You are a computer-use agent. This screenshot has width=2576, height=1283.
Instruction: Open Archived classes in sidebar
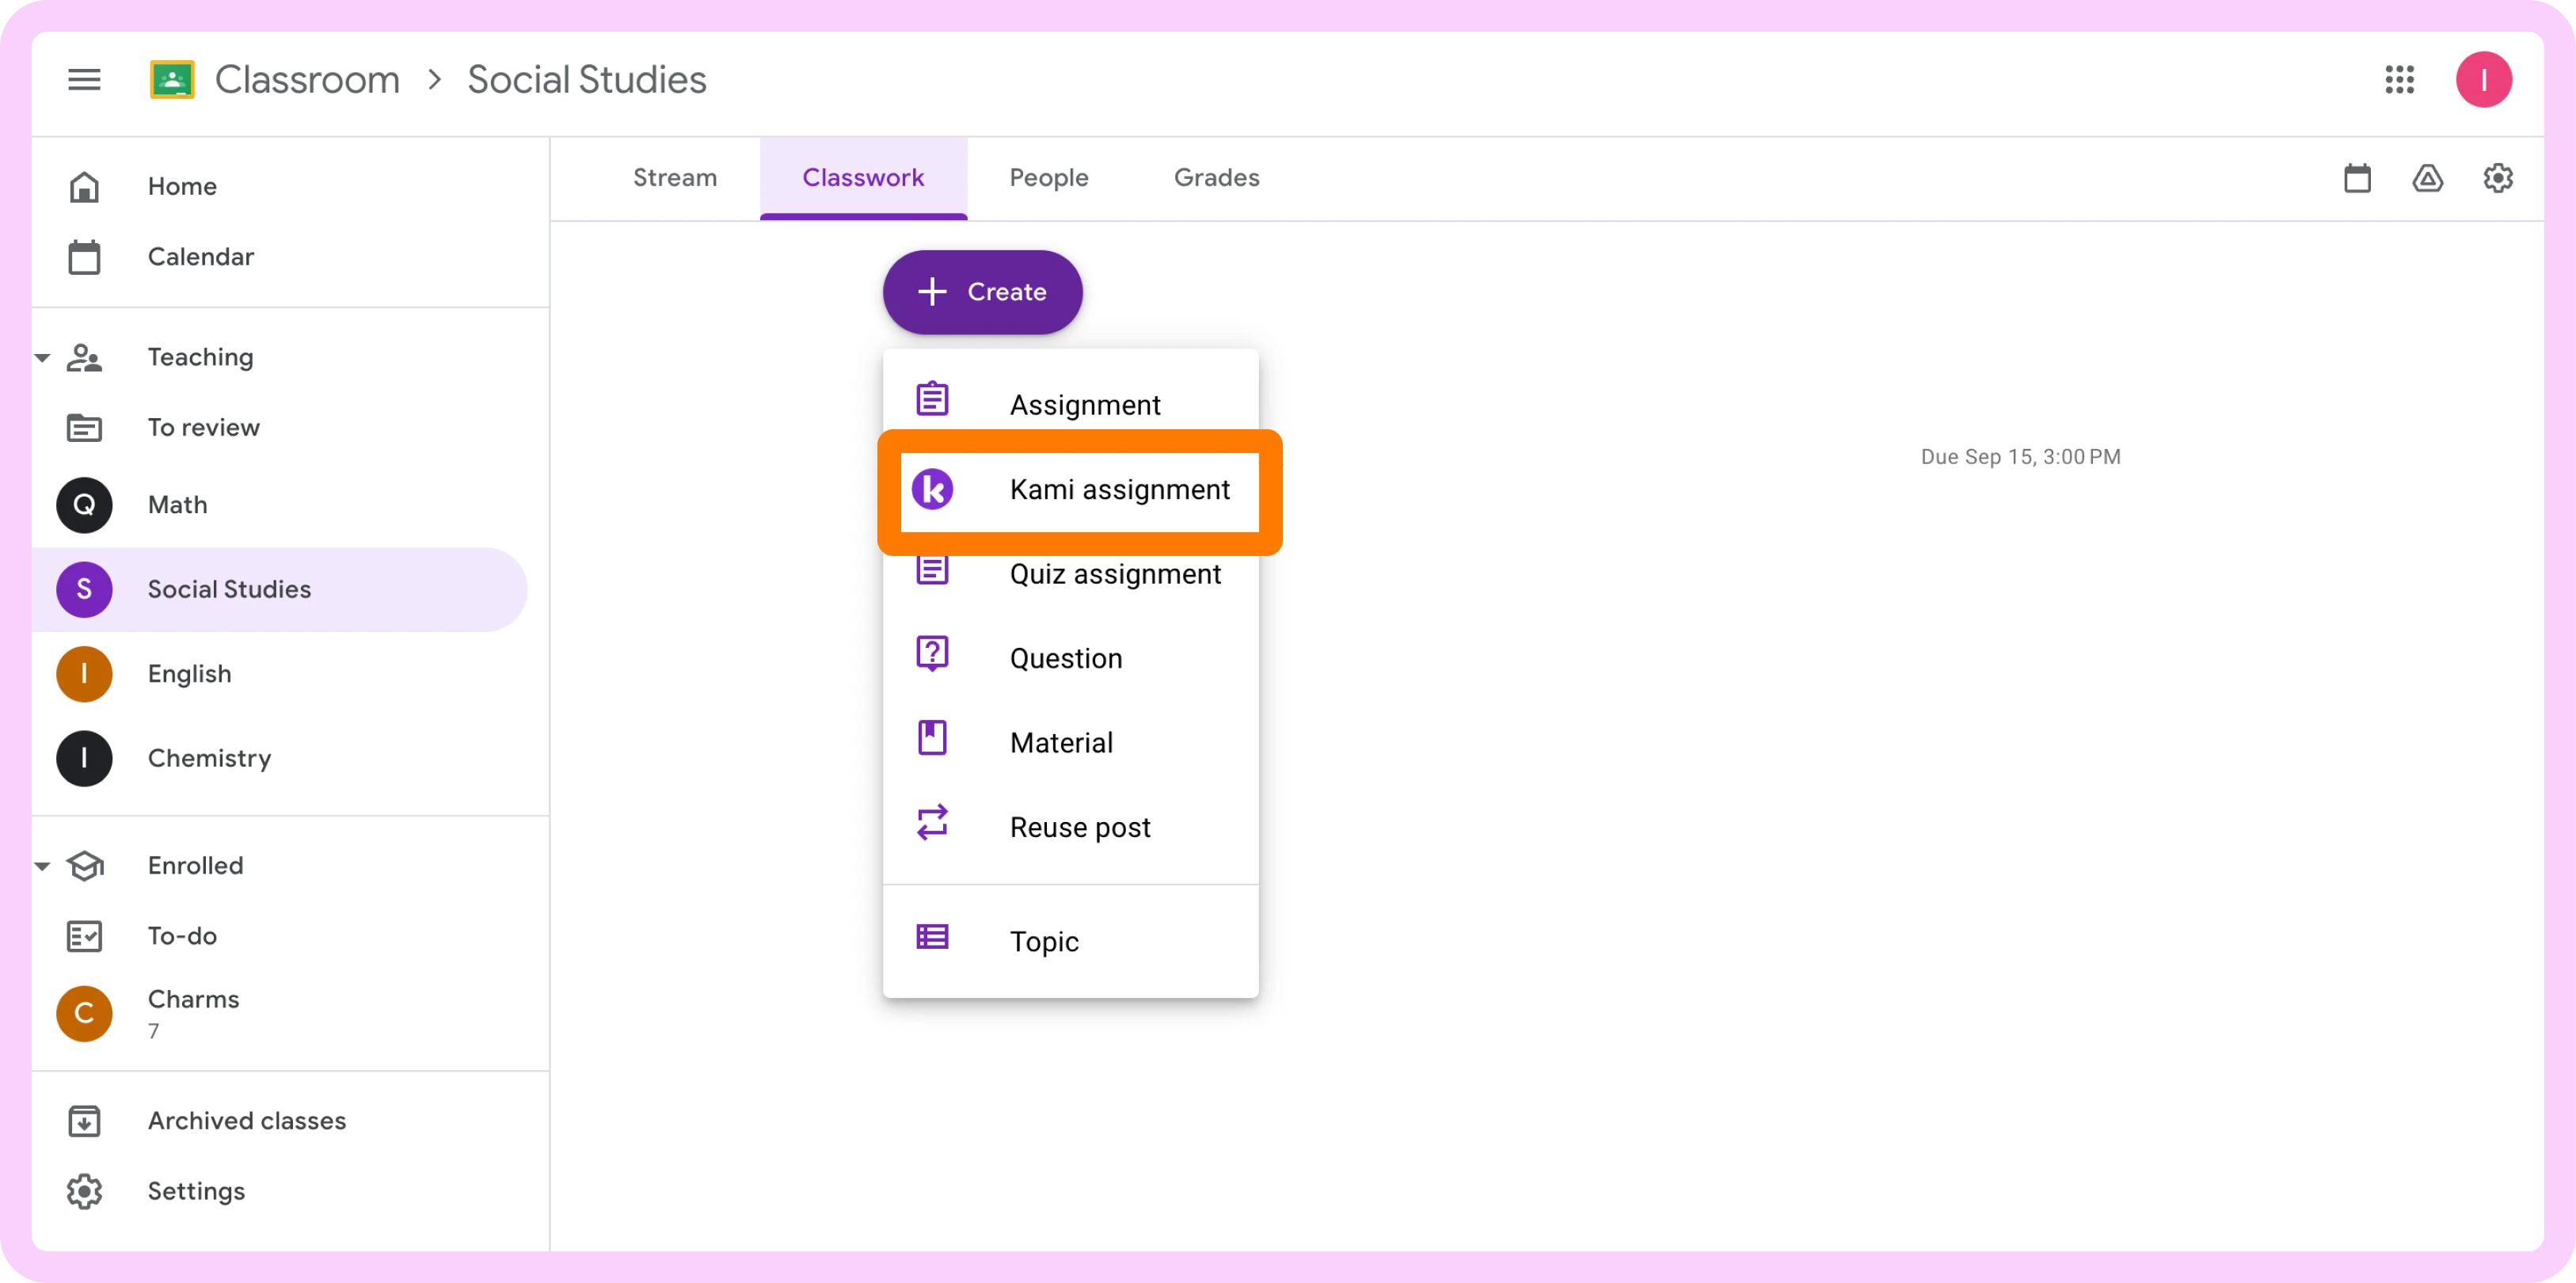246,1120
